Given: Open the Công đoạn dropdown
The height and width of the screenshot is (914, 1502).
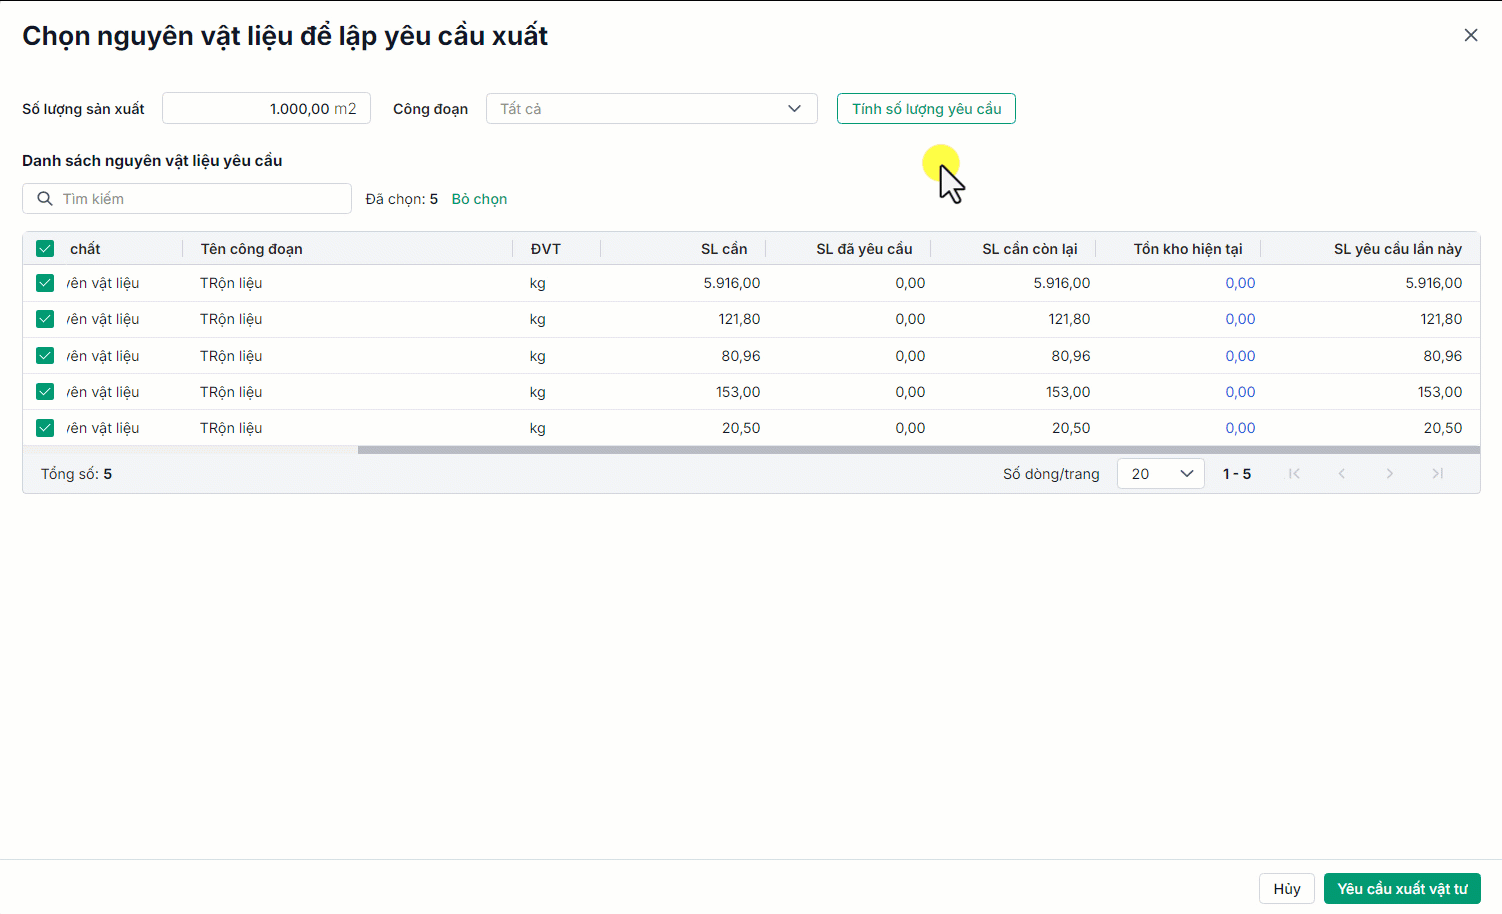Looking at the screenshot, I should [x=652, y=109].
